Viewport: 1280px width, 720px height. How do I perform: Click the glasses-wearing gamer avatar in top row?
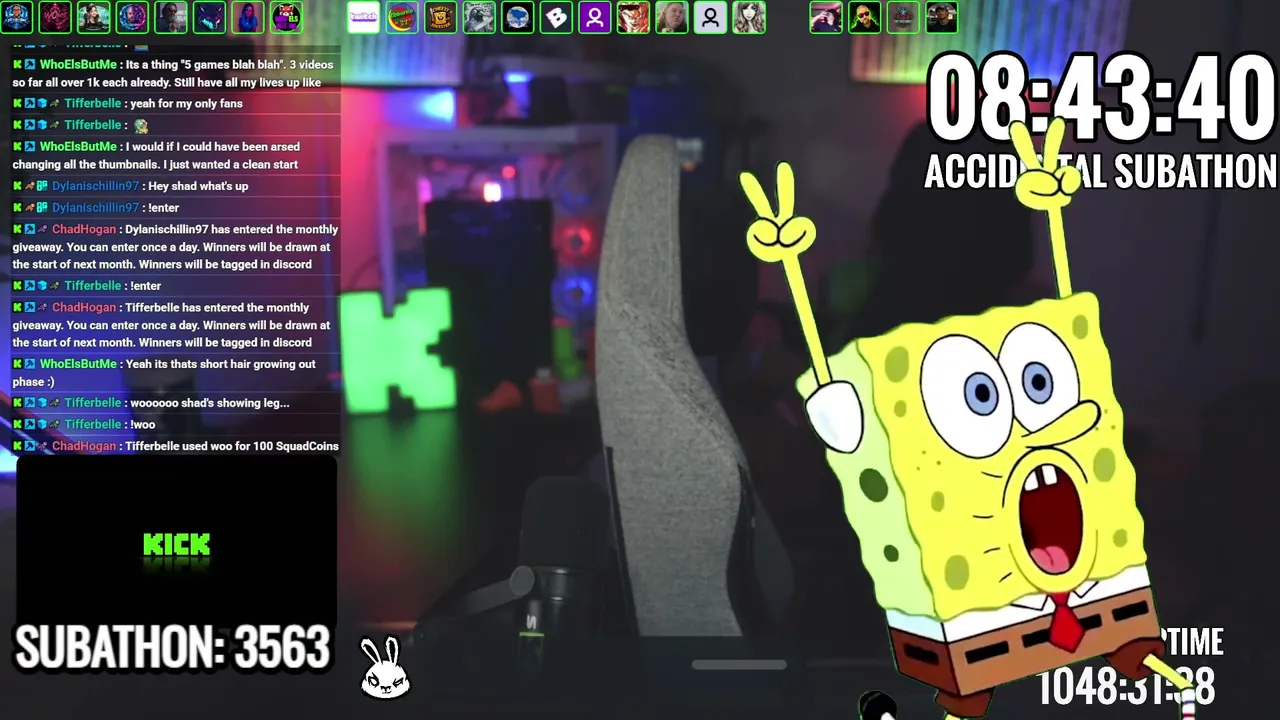coord(17,17)
